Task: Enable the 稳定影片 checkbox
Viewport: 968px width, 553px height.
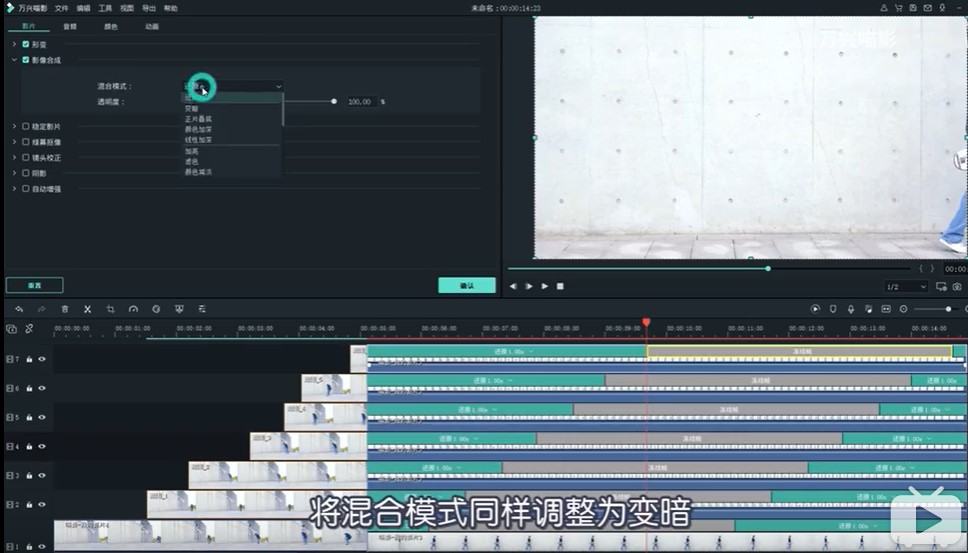Action: click(26, 127)
